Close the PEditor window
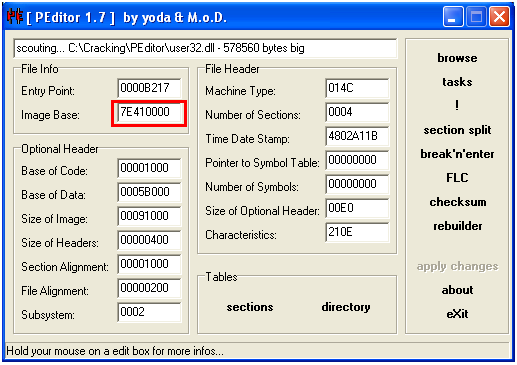517x365 pixels. point(499,16)
